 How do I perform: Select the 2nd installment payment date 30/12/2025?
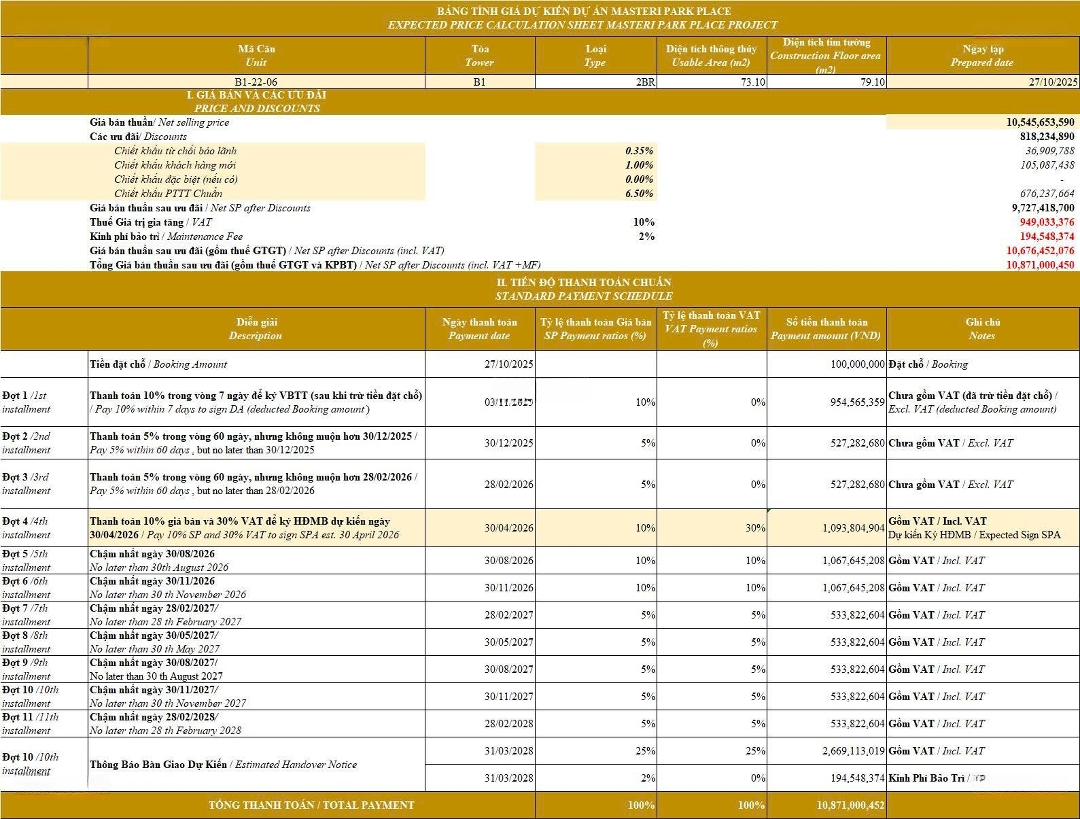pos(508,443)
